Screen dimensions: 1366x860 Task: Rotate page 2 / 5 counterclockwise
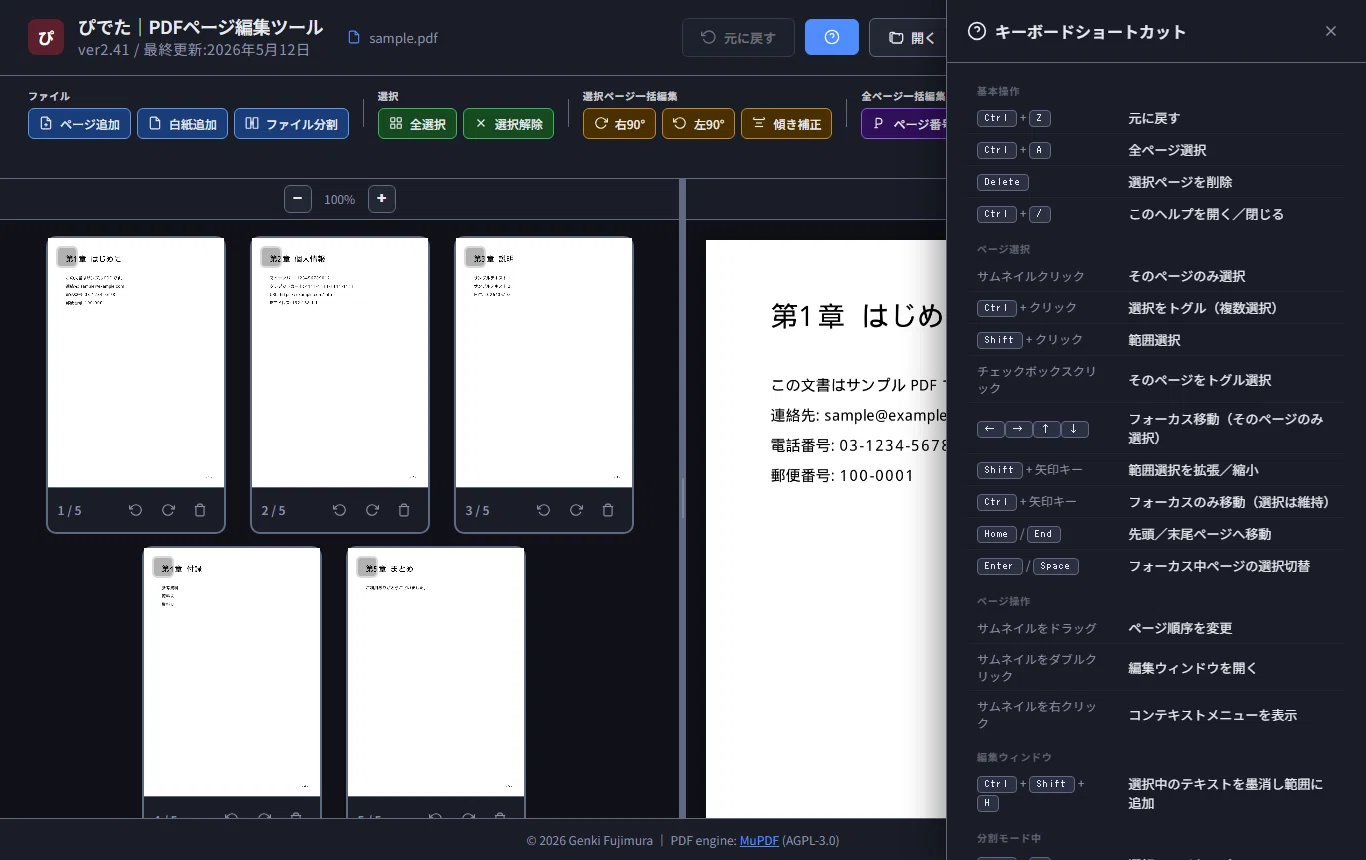click(x=340, y=510)
